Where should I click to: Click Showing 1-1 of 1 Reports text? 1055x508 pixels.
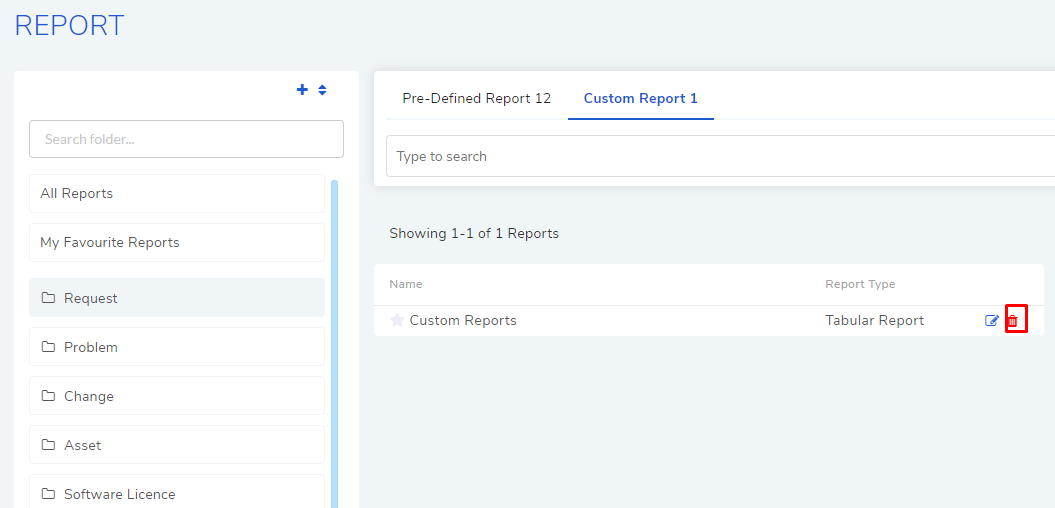pos(474,233)
